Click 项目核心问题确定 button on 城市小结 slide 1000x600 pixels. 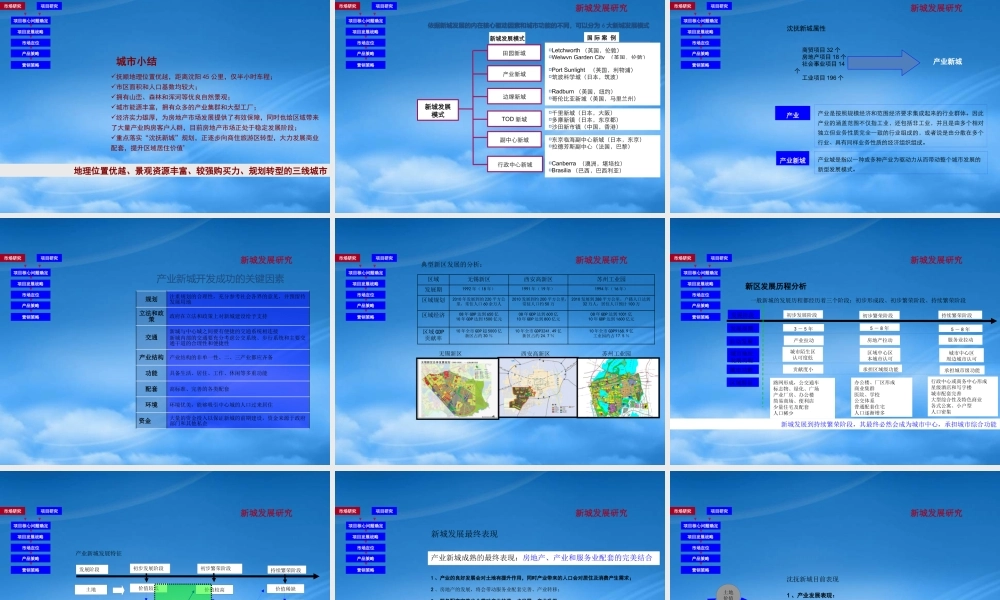pyautogui.click(x=31, y=20)
